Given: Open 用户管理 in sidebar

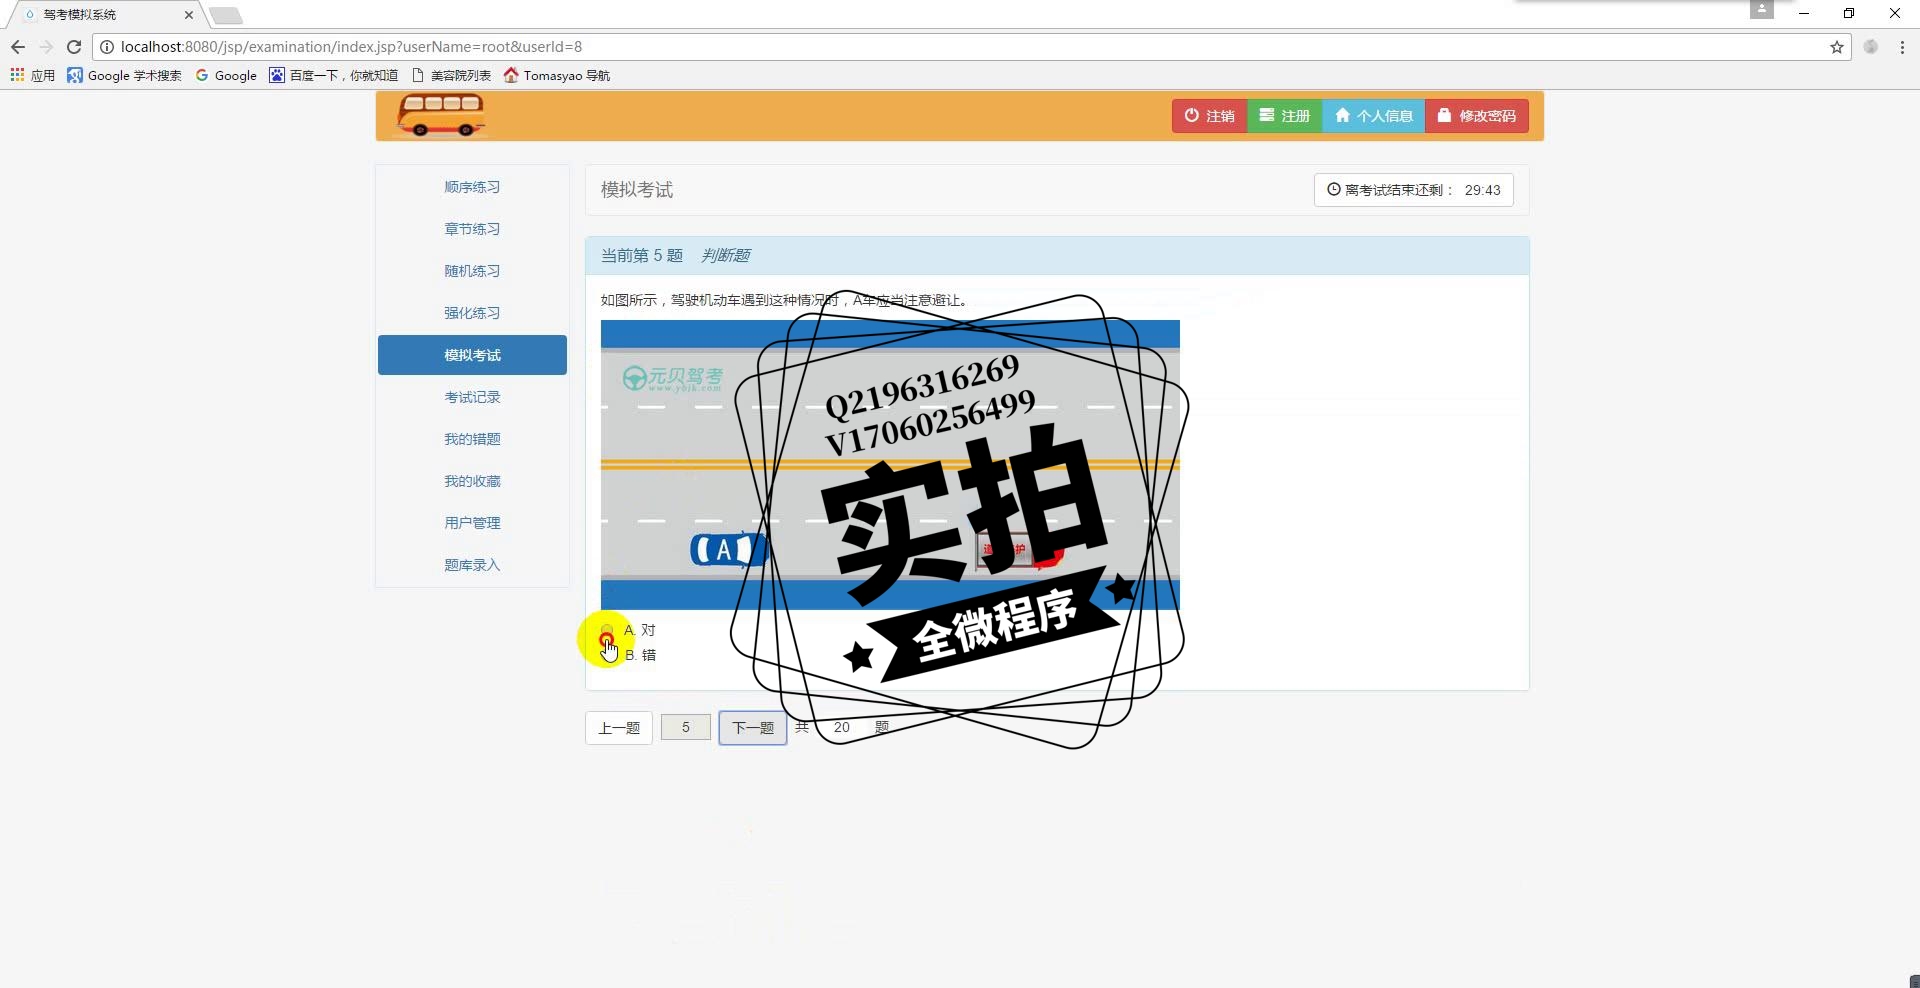Looking at the screenshot, I should 472,523.
